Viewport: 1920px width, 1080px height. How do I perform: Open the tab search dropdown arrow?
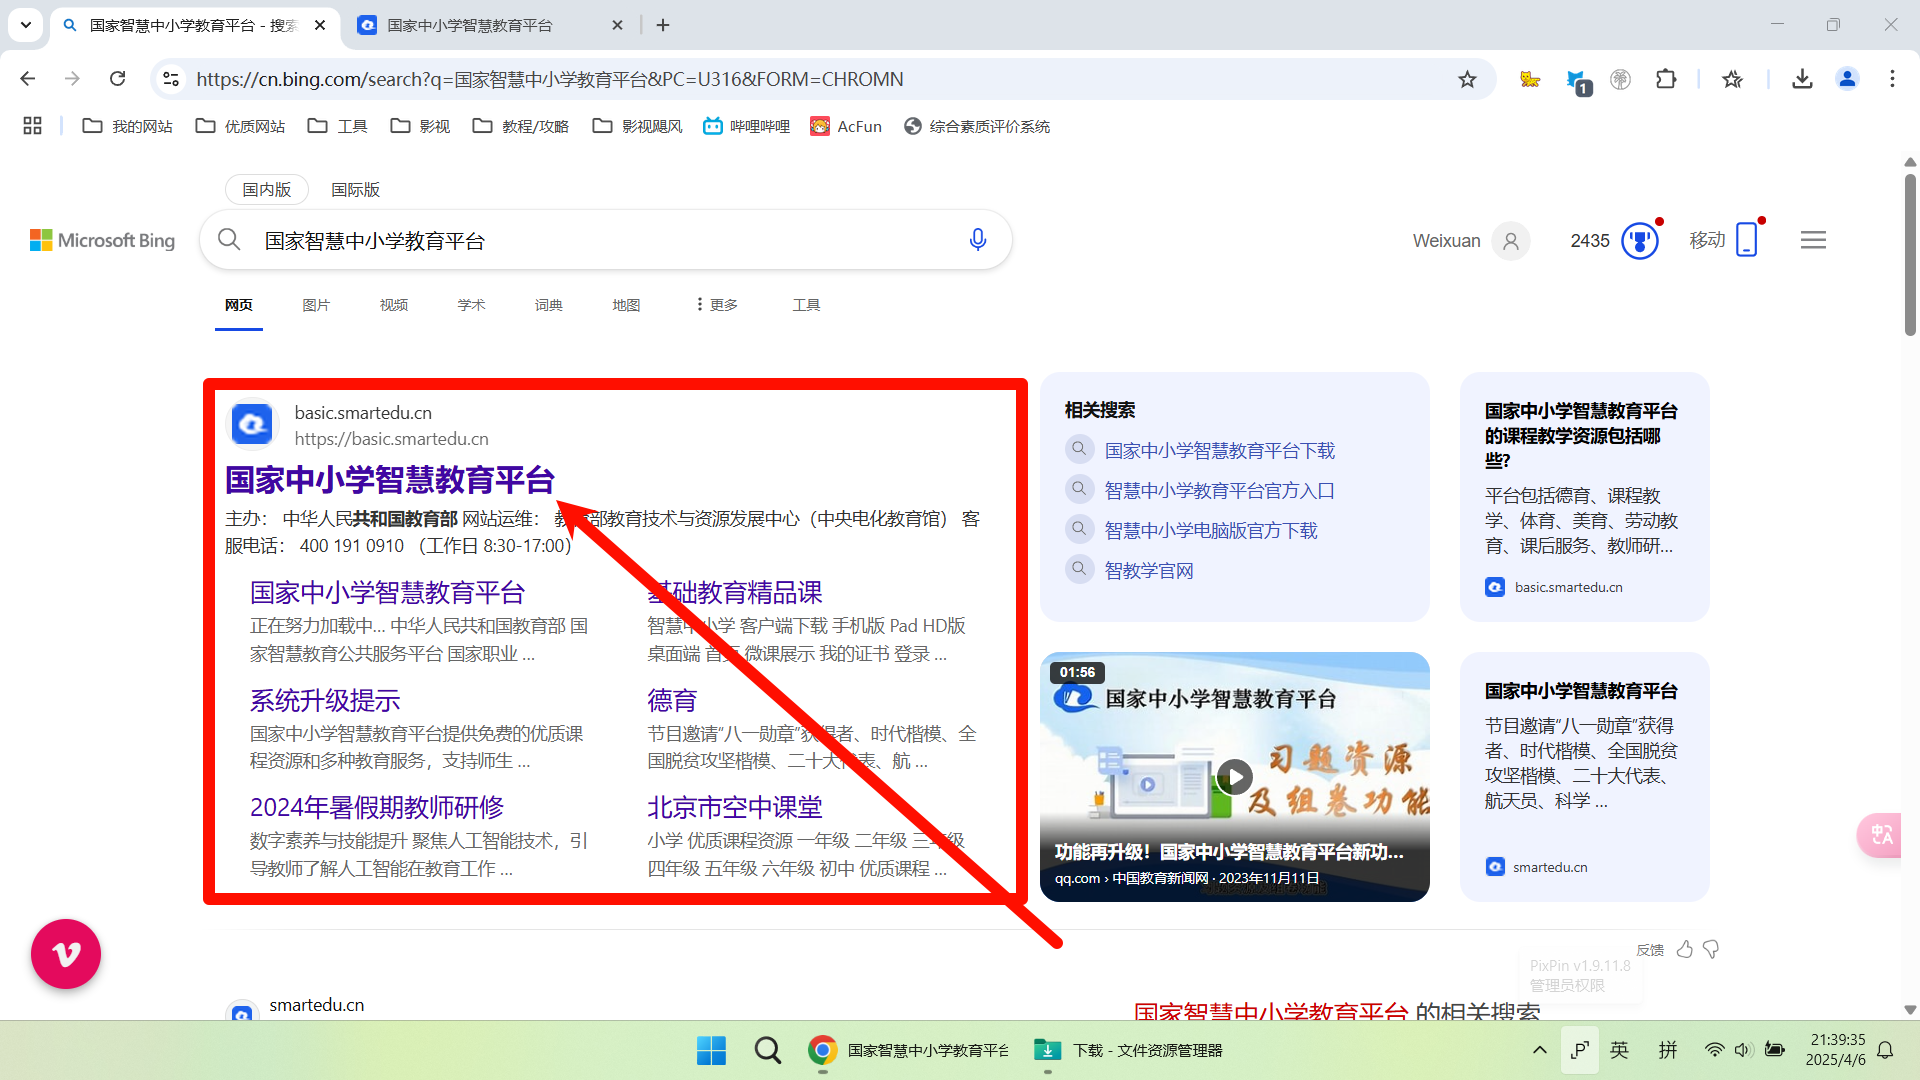pos(25,25)
